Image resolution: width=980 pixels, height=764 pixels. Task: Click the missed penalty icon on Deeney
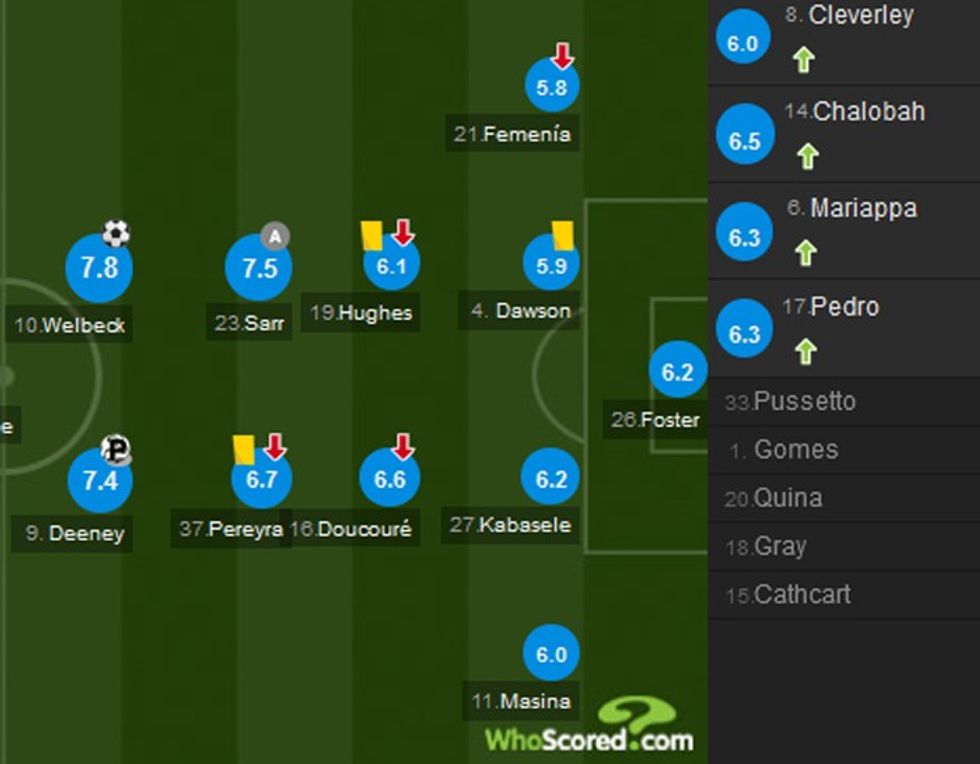click(116, 449)
